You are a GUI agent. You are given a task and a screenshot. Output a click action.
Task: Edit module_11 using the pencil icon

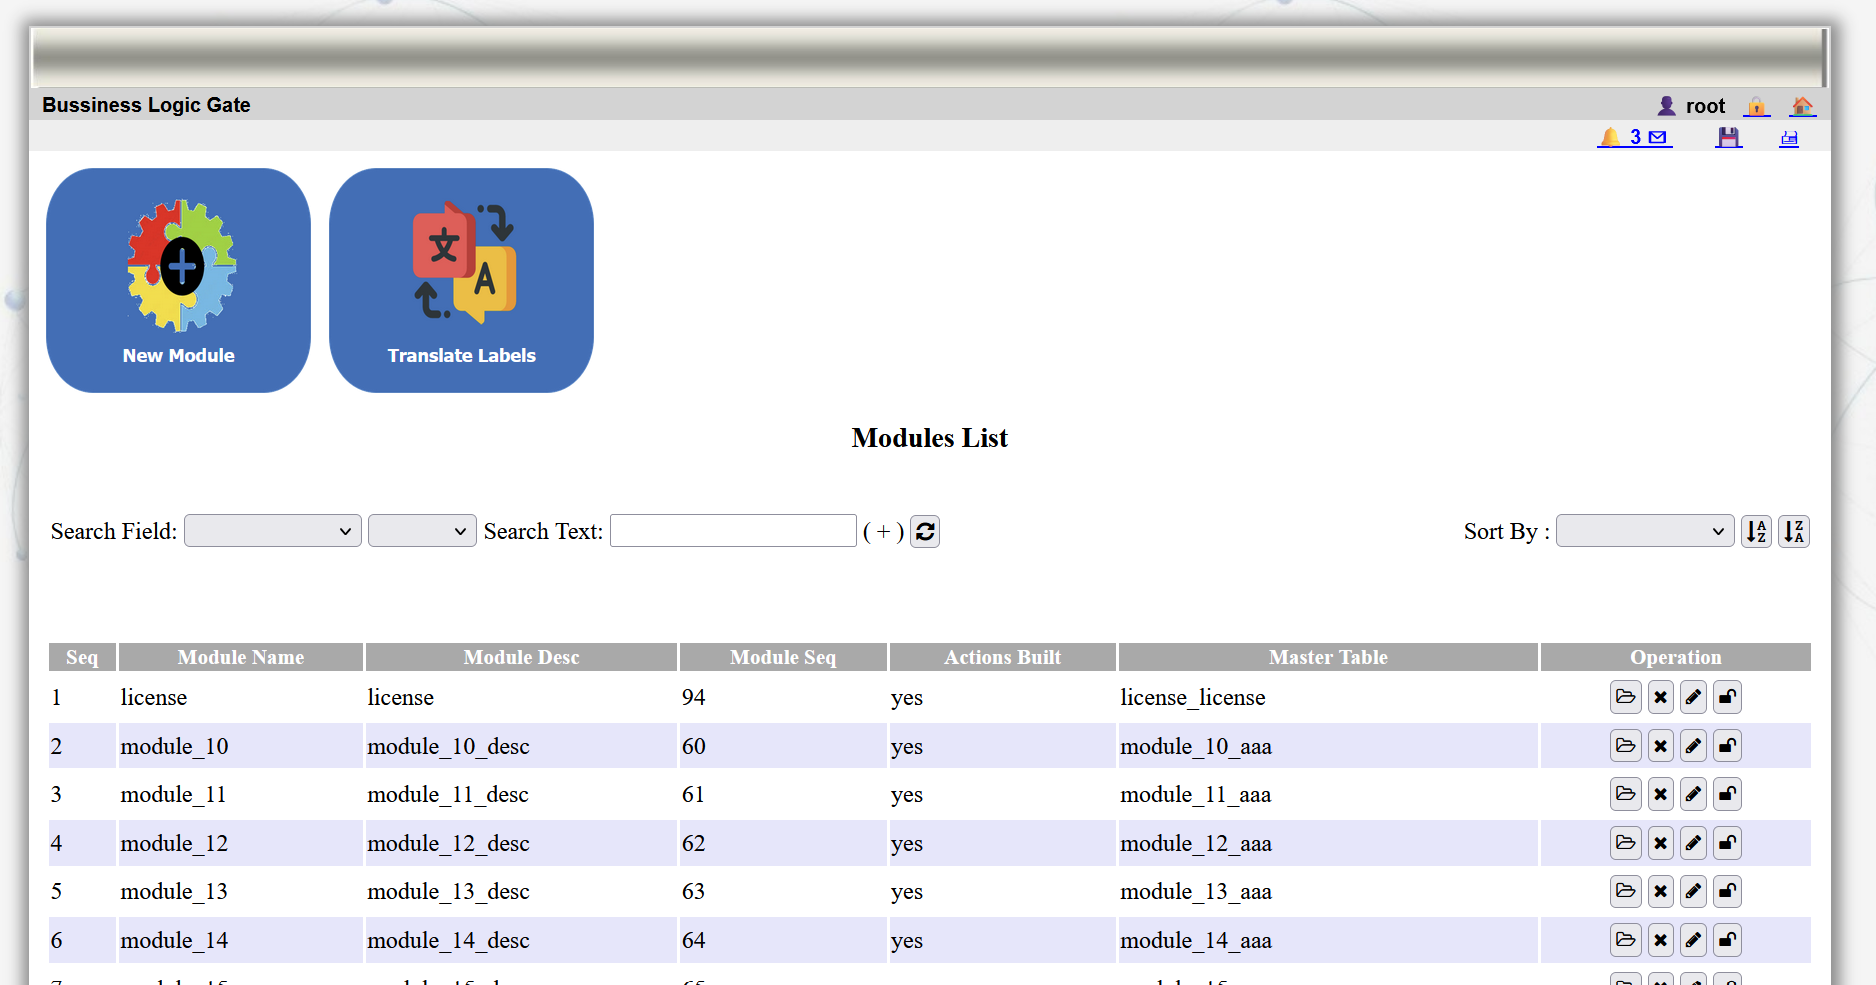click(x=1693, y=795)
